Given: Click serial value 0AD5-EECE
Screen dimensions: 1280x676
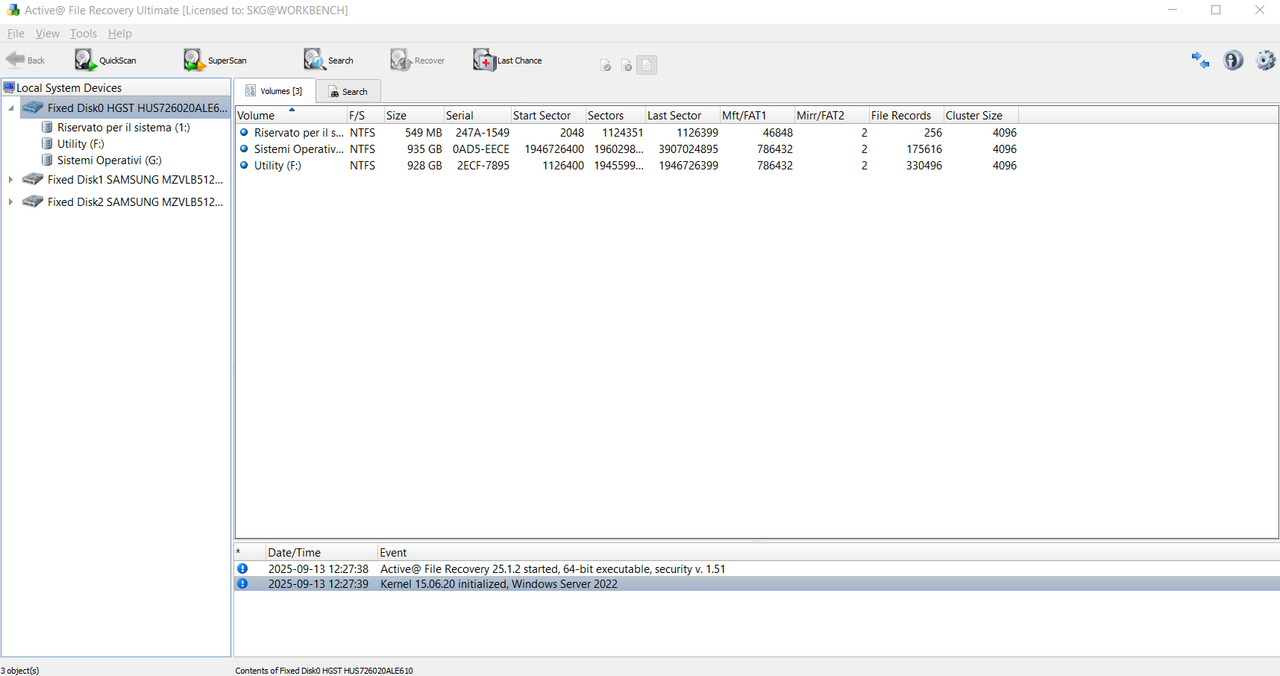Looking at the screenshot, I should (480, 149).
